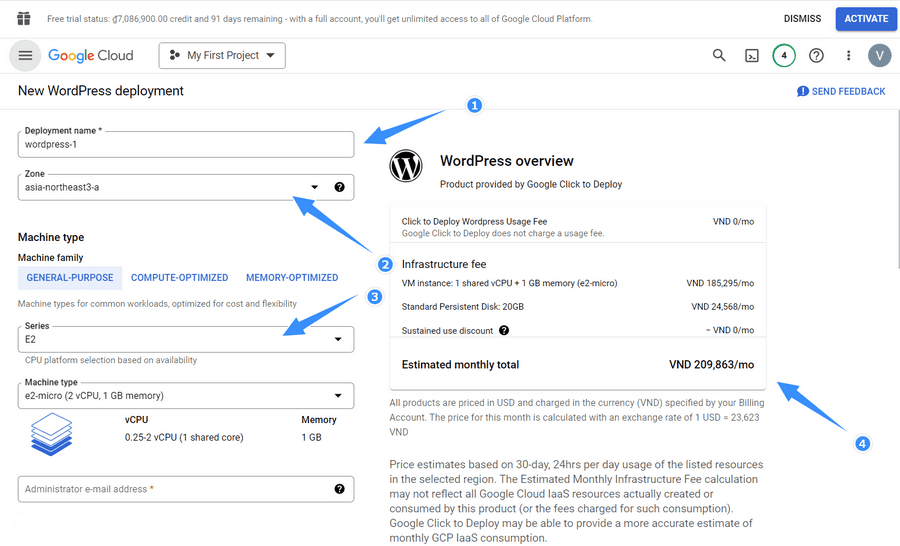Click the Estimated monthly total VND 209,863/mo value
Image resolution: width=900 pixels, height=546 pixels.
coord(712,365)
